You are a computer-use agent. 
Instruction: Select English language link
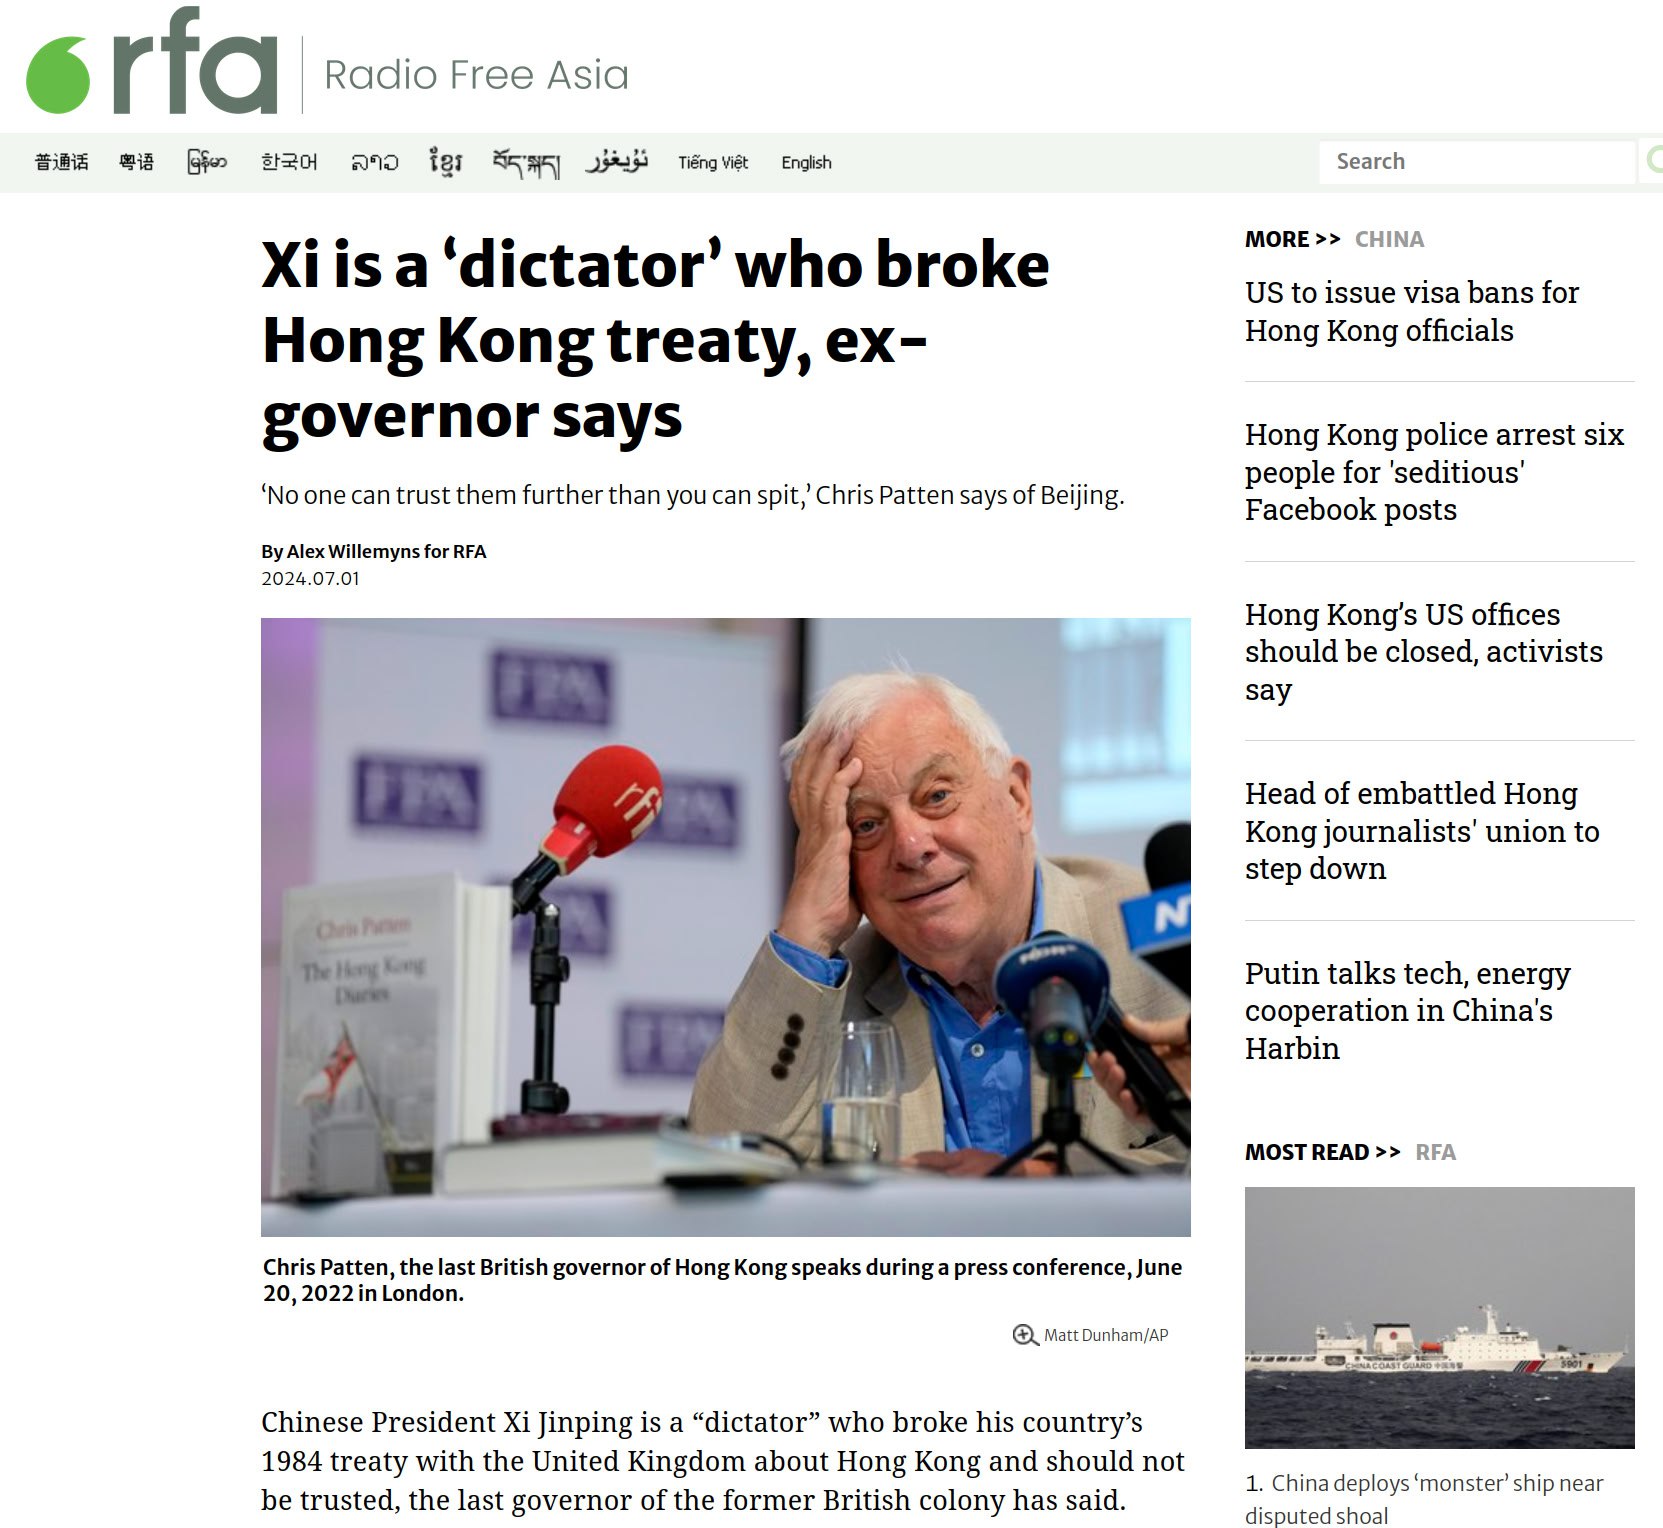[x=806, y=162]
